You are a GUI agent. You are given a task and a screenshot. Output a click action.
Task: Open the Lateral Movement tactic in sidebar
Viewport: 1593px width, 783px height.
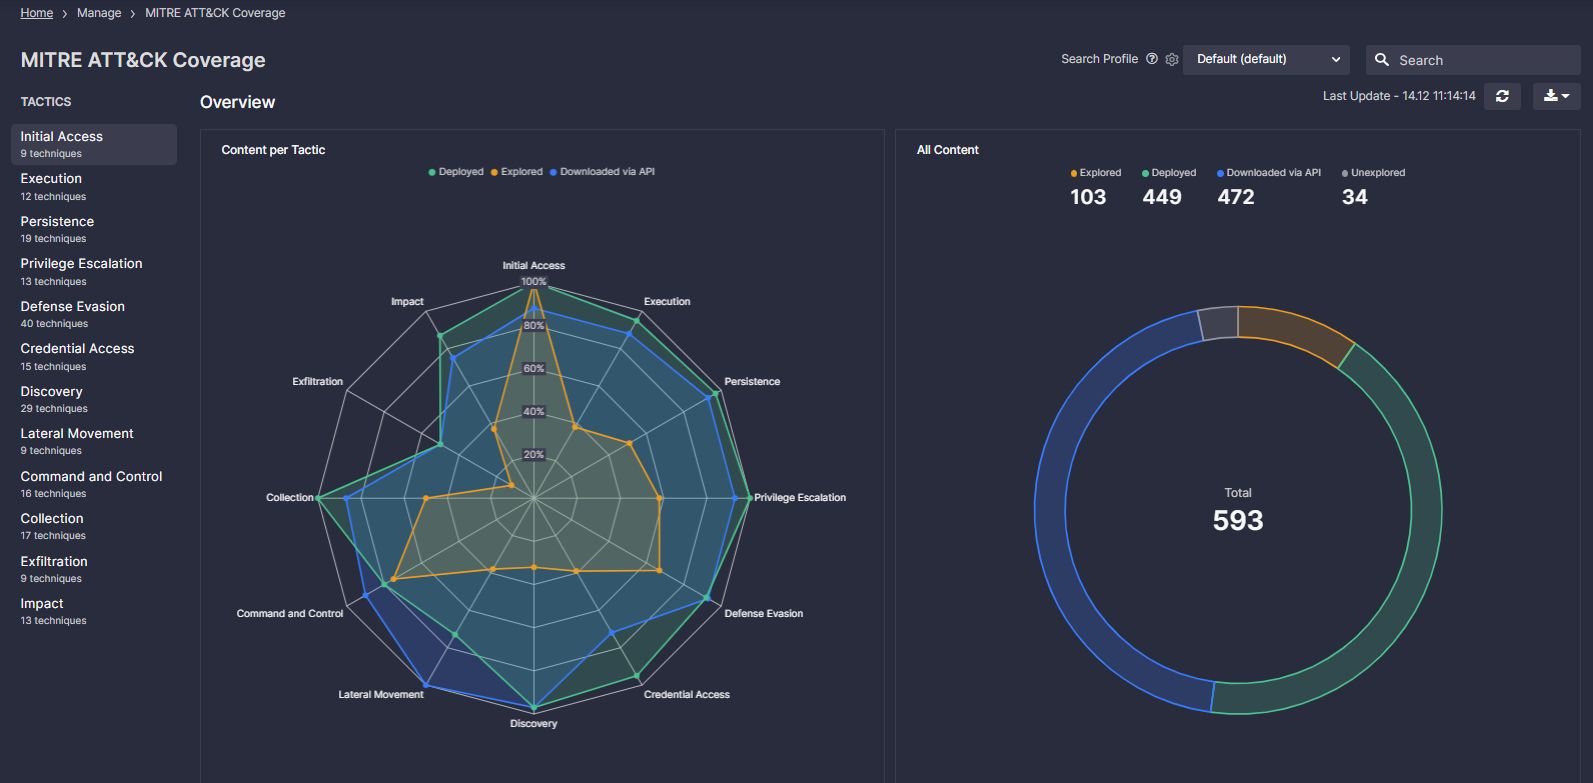[94, 441]
